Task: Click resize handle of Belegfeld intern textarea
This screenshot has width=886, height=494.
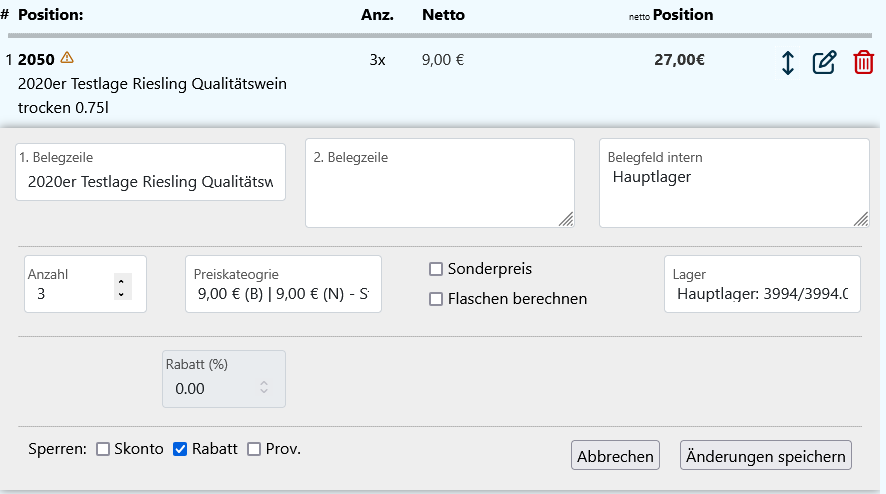Action: tap(862, 220)
